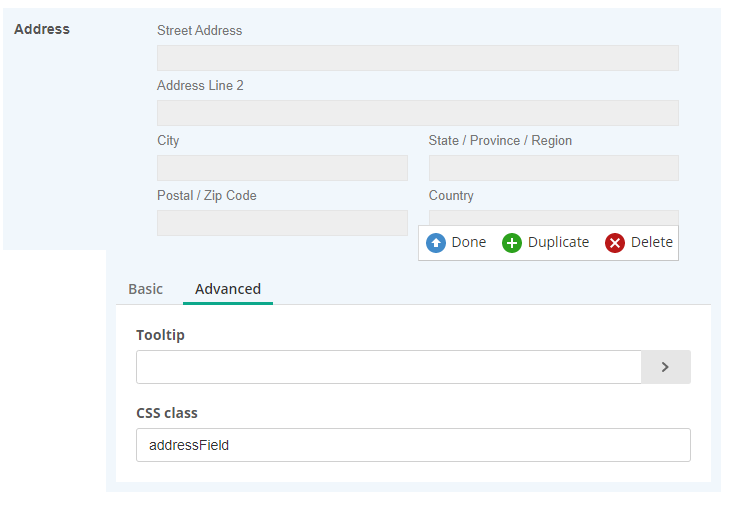Click the CSS class heading label
The height and width of the screenshot is (510, 729).
(x=167, y=412)
